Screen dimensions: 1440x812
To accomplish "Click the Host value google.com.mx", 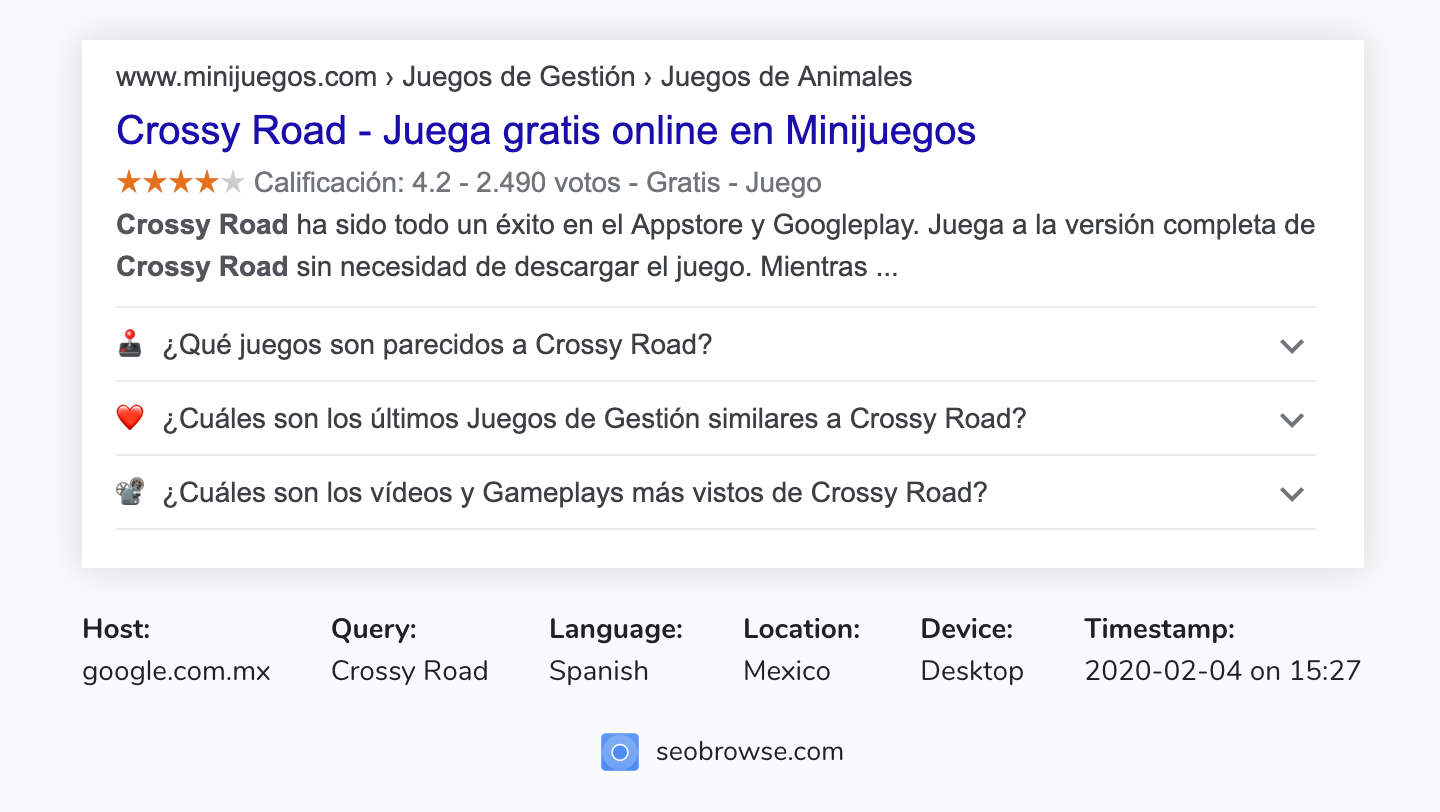I will 177,671.
